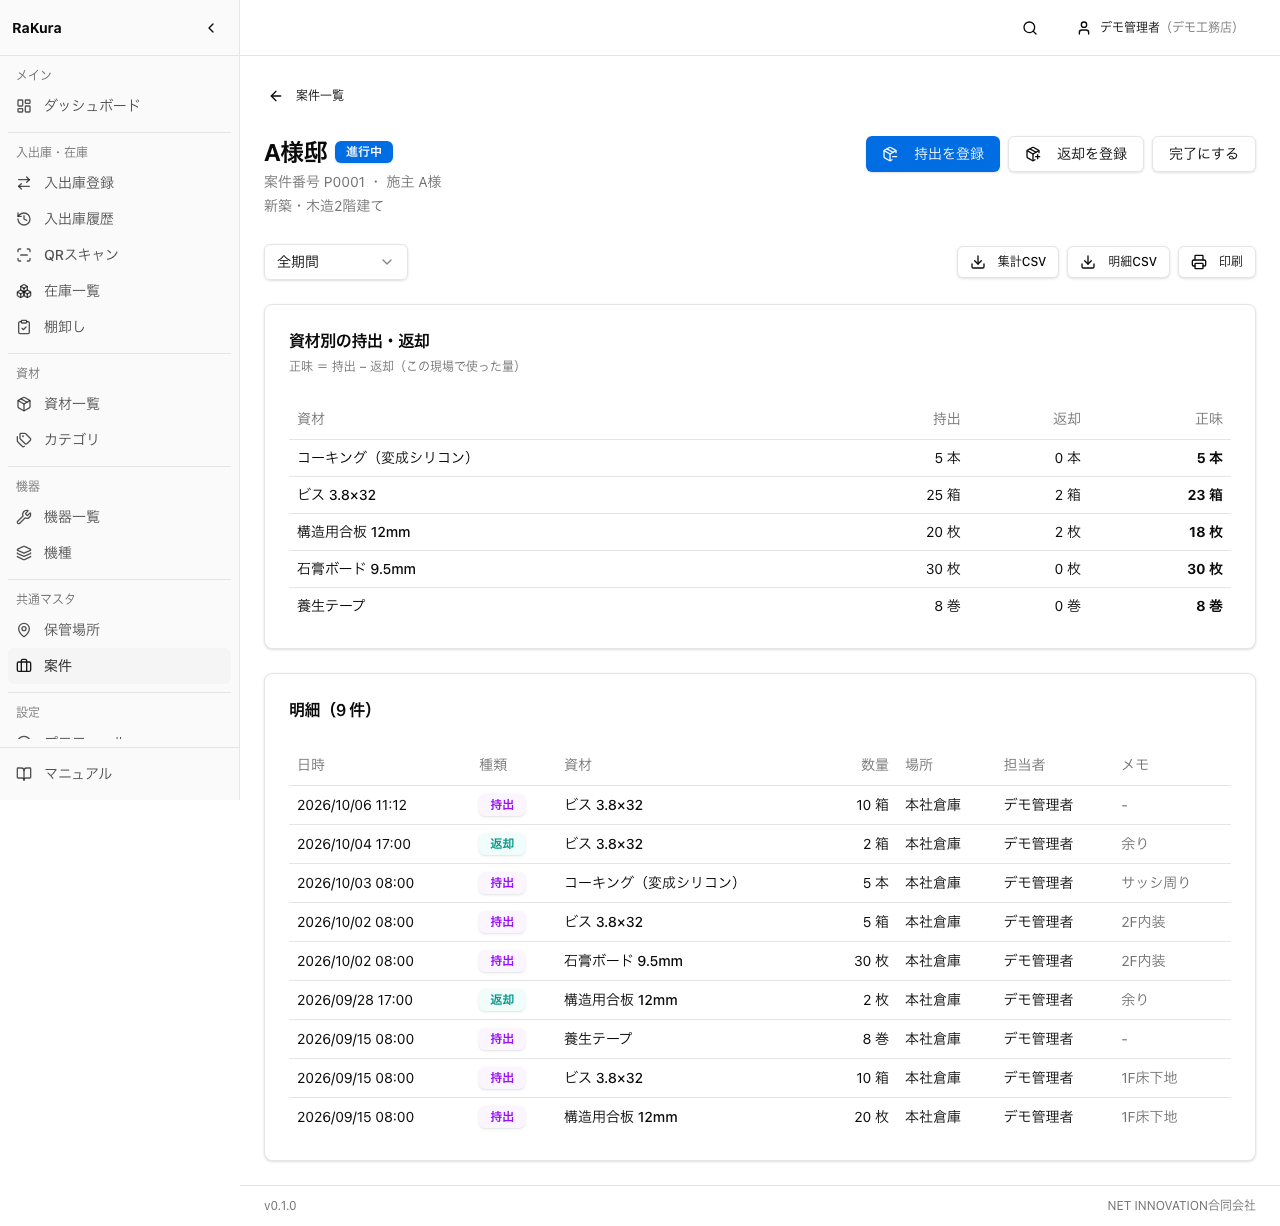Click the 返却 badge on 2026/10/04 row
This screenshot has height=1226, width=1280.
click(502, 844)
